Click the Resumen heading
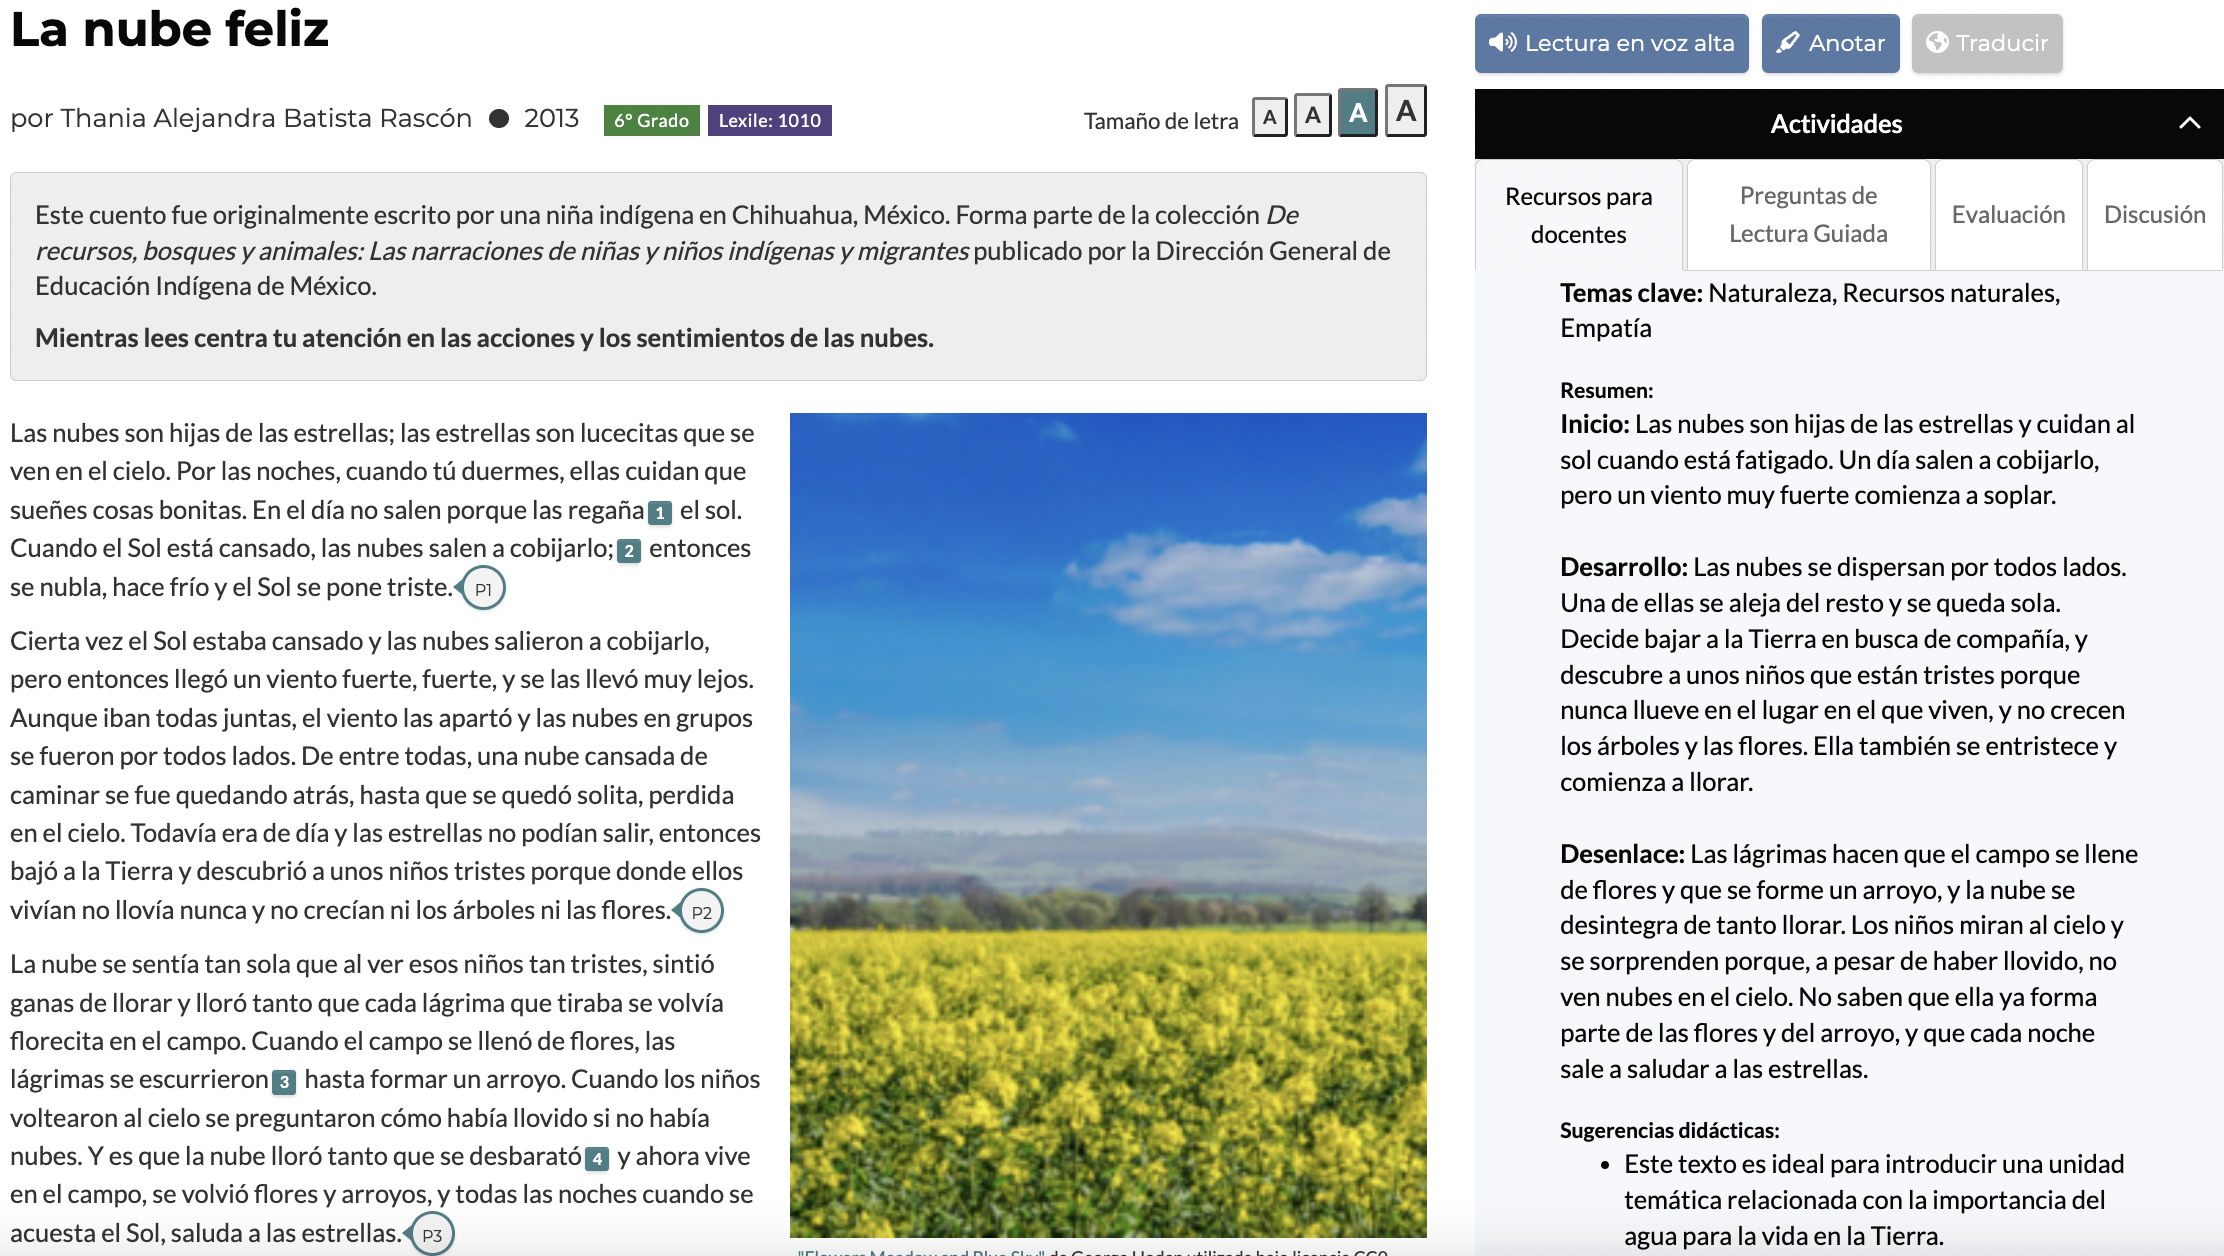The image size is (2224, 1256). [x=1606, y=390]
